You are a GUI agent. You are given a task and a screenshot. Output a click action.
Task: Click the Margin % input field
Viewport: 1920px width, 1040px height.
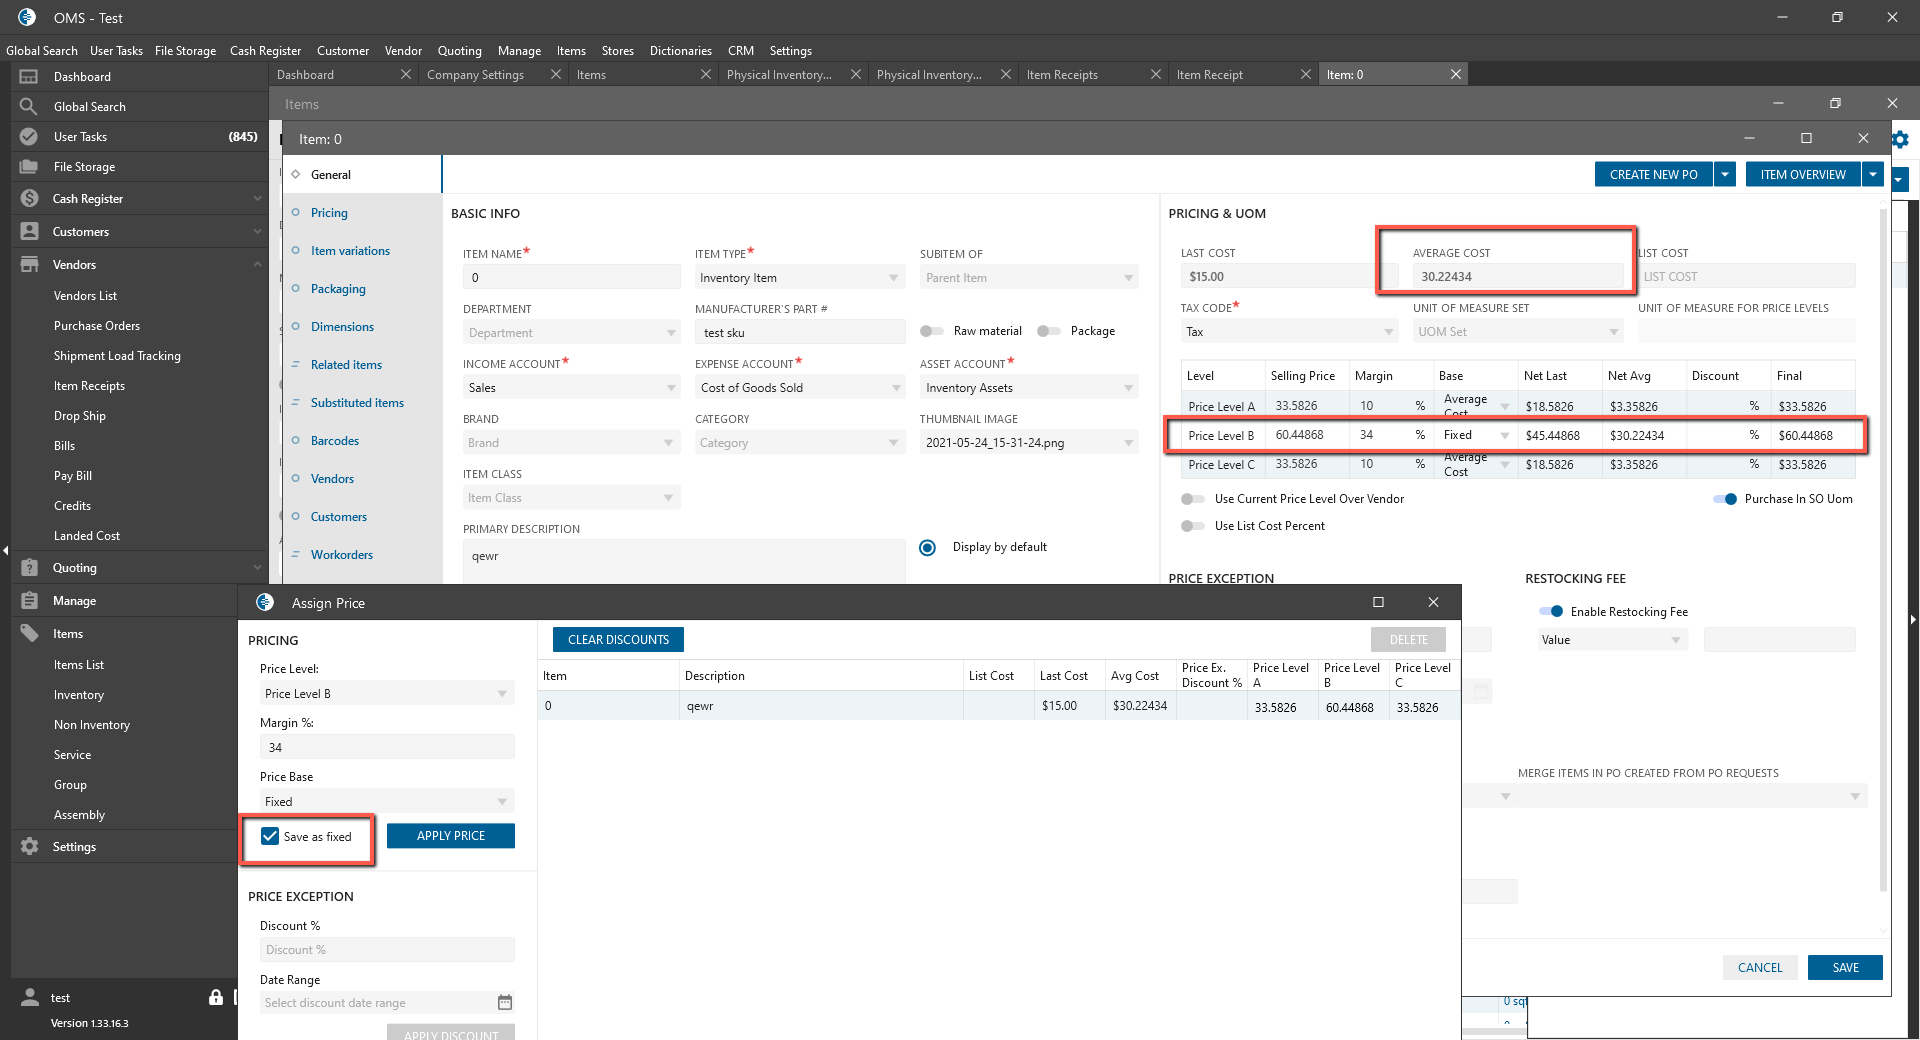pos(387,748)
